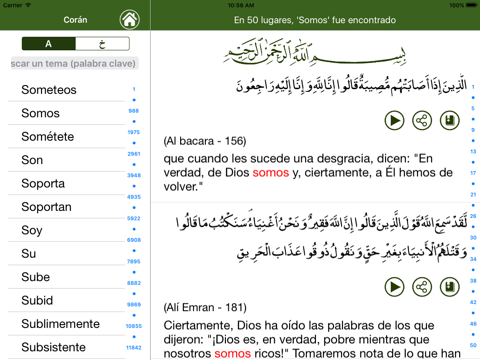Image resolution: width=480 pixels, height=360 pixels.
Task: Jump to result 13 in the results index
Action: point(473,151)
